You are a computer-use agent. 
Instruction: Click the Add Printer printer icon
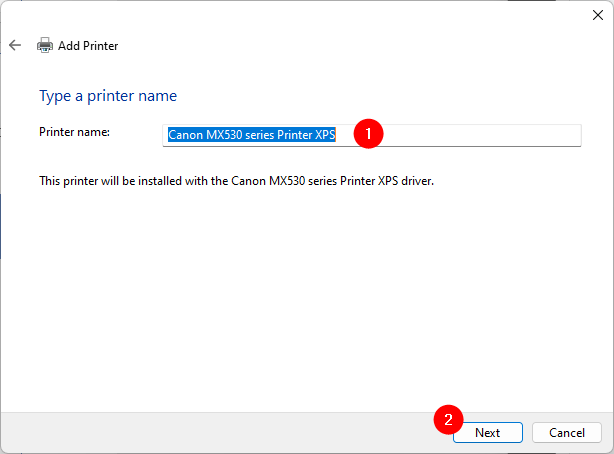click(45, 45)
